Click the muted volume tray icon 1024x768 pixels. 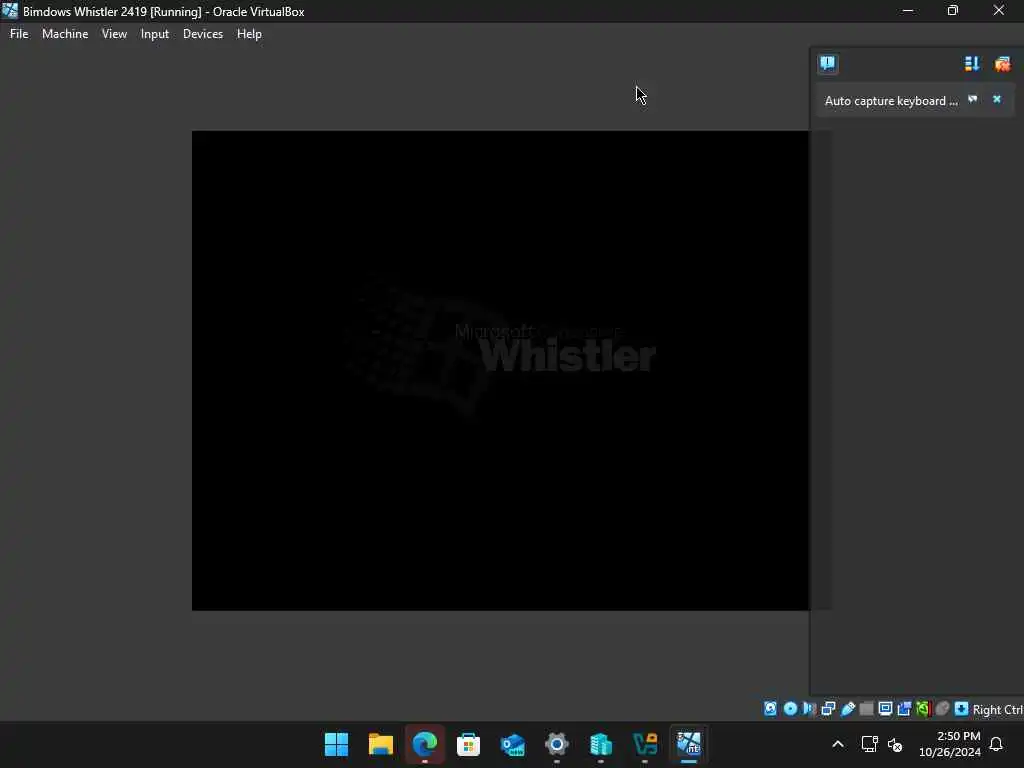click(x=895, y=744)
